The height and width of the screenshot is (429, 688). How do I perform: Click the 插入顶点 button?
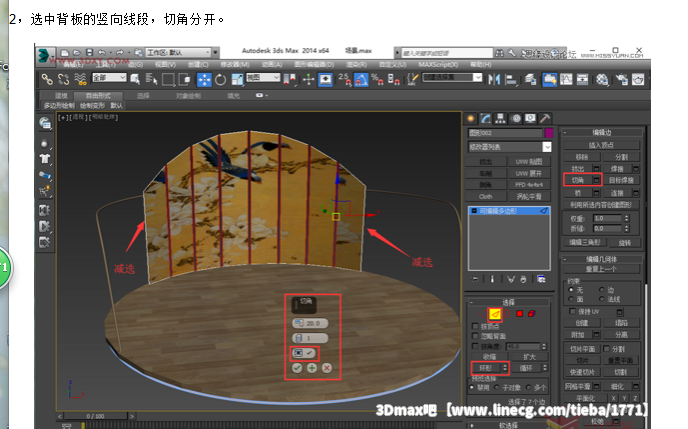pyautogui.click(x=601, y=145)
